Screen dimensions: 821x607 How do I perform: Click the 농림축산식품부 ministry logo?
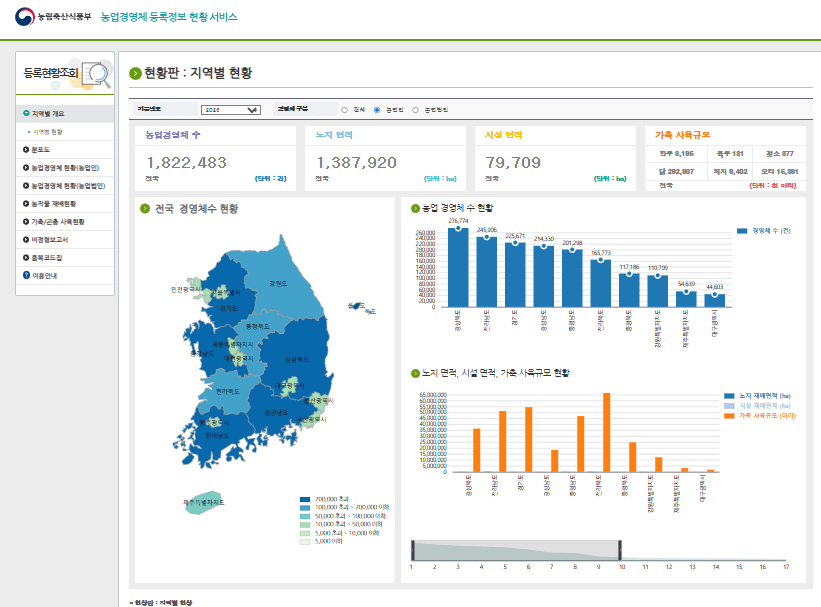[53, 17]
